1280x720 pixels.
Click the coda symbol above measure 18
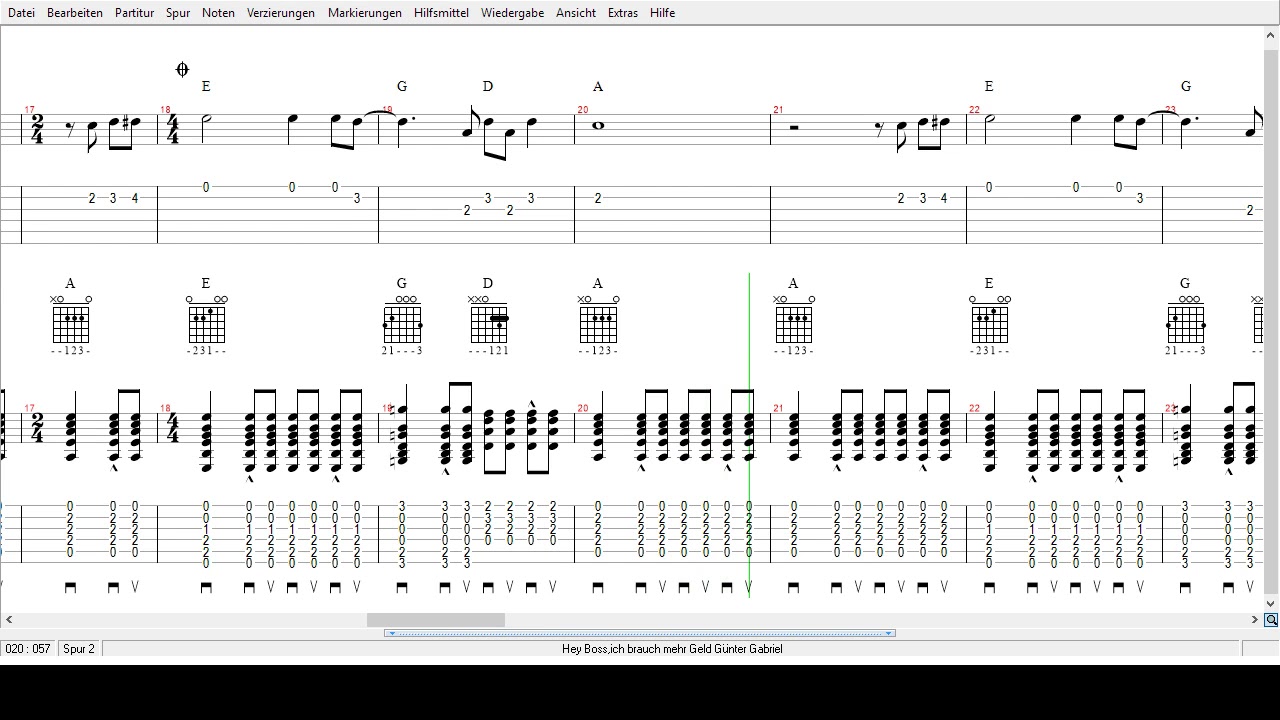pyautogui.click(x=182, y=69)
